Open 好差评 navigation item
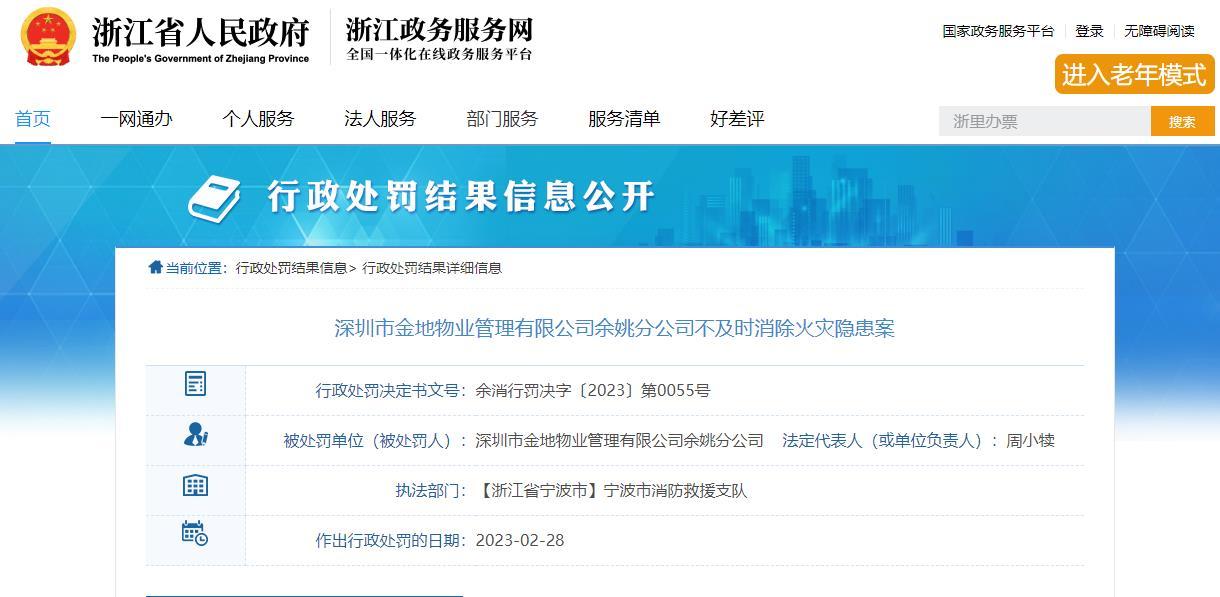Screen dimensions: 1220x597 [737, 119]
